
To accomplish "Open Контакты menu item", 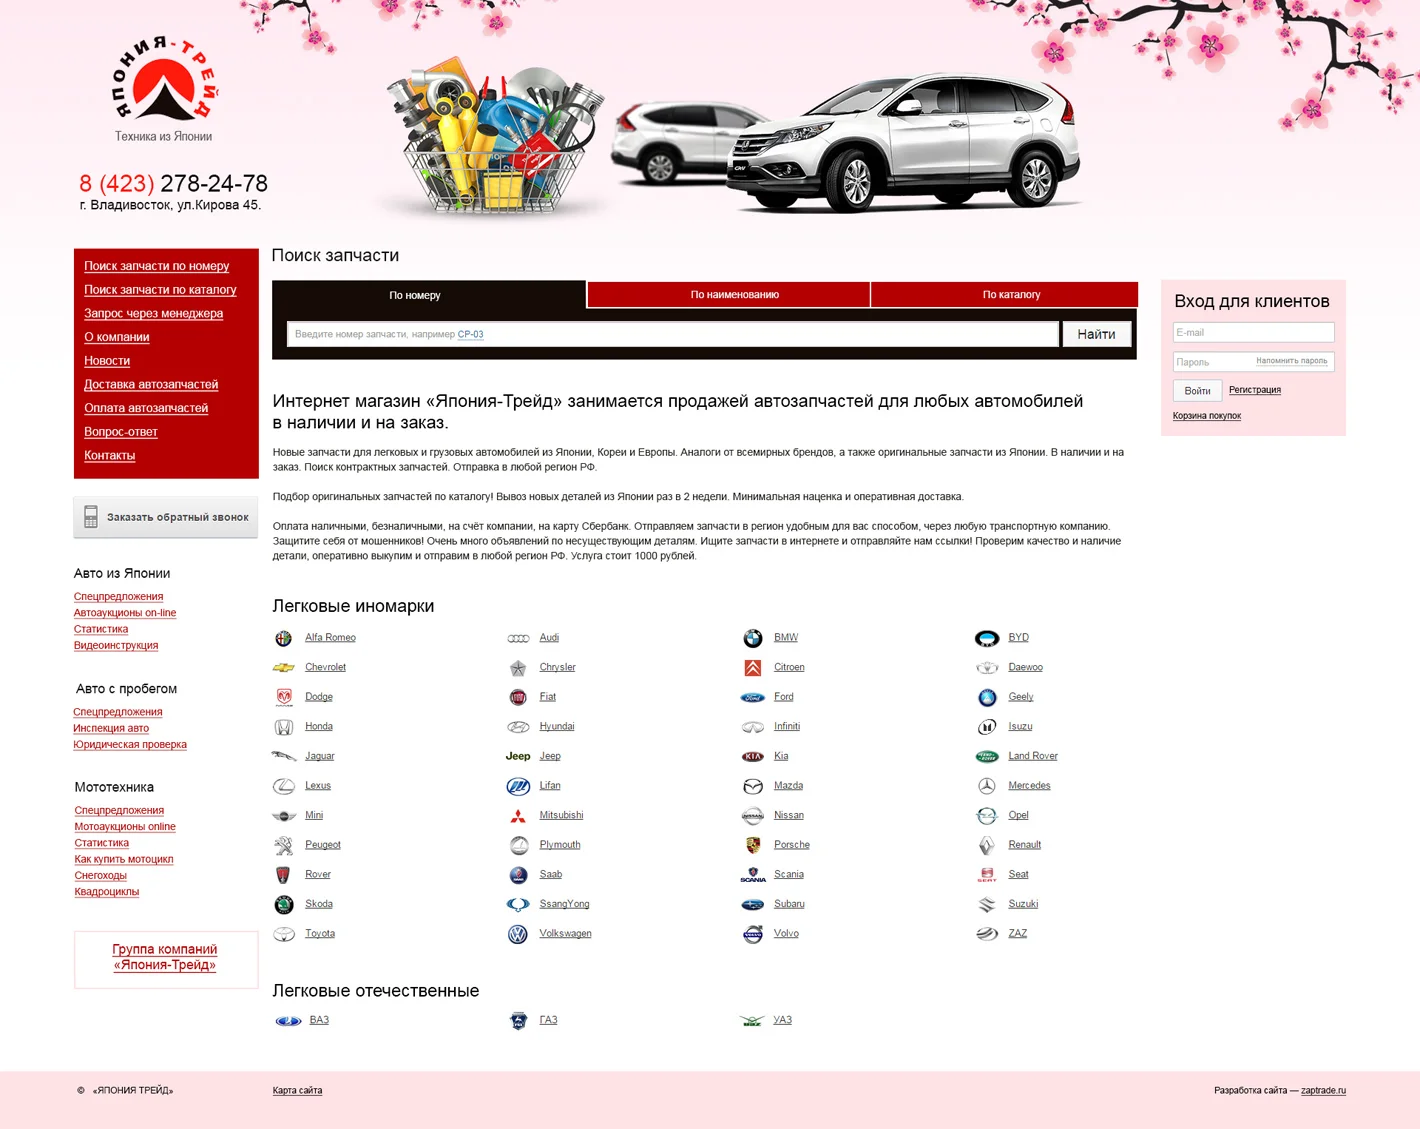I will (x=110, y=455).
